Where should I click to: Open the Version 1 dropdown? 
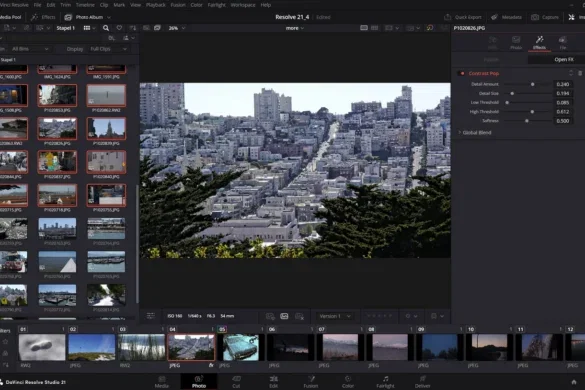point(335,316)
